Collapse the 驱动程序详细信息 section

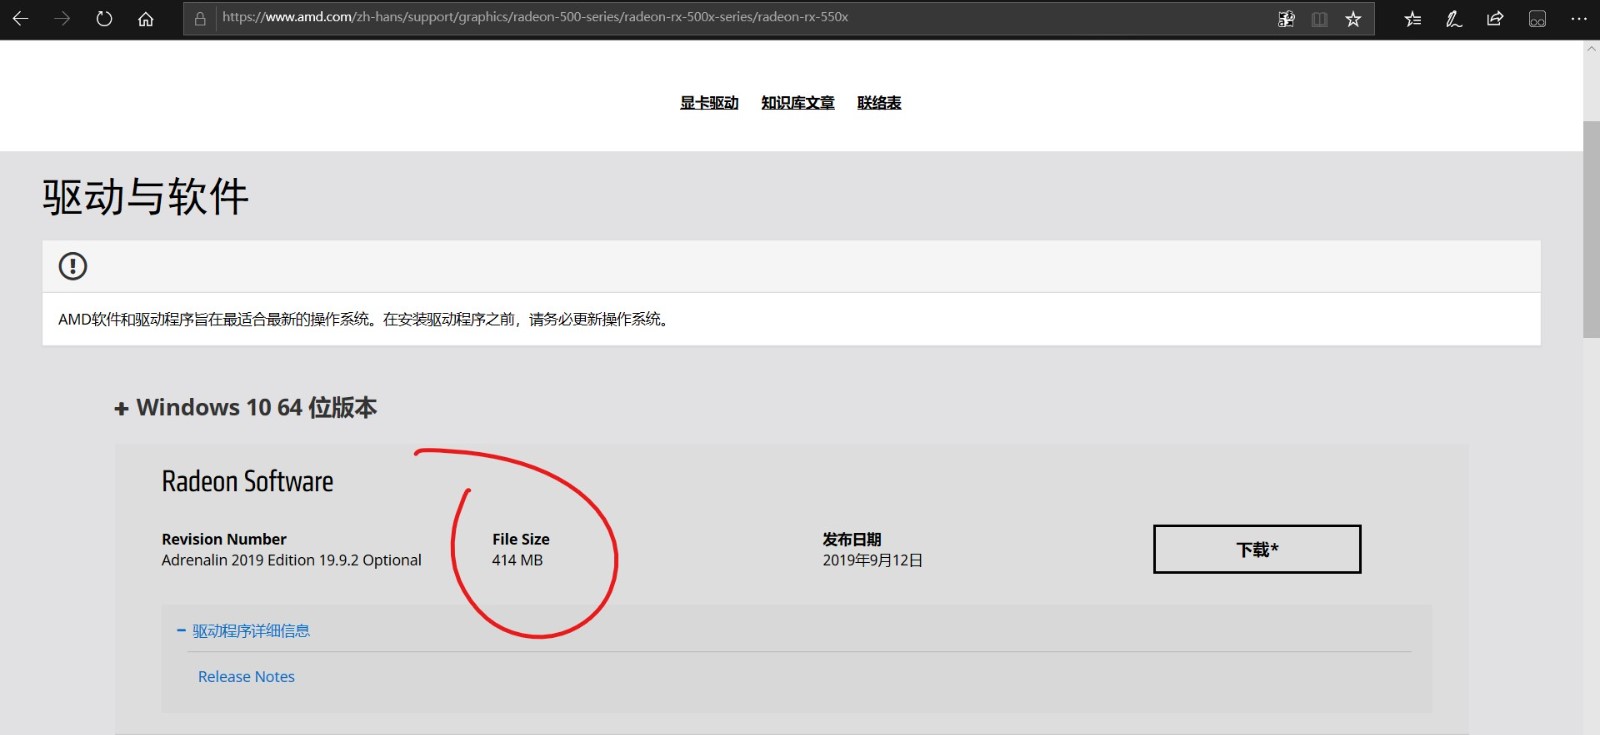tap(243, 631)
